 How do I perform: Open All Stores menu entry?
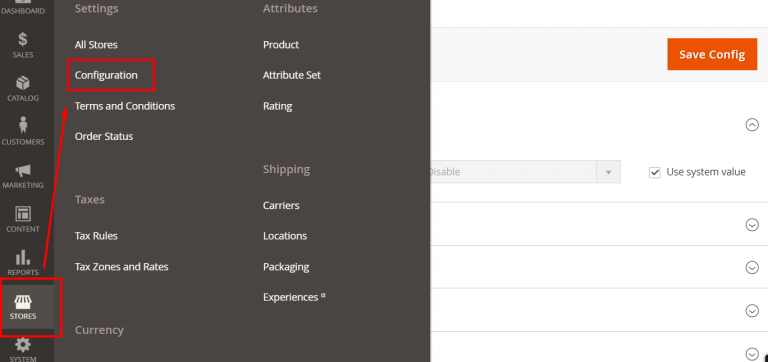[x=96, y=45]
